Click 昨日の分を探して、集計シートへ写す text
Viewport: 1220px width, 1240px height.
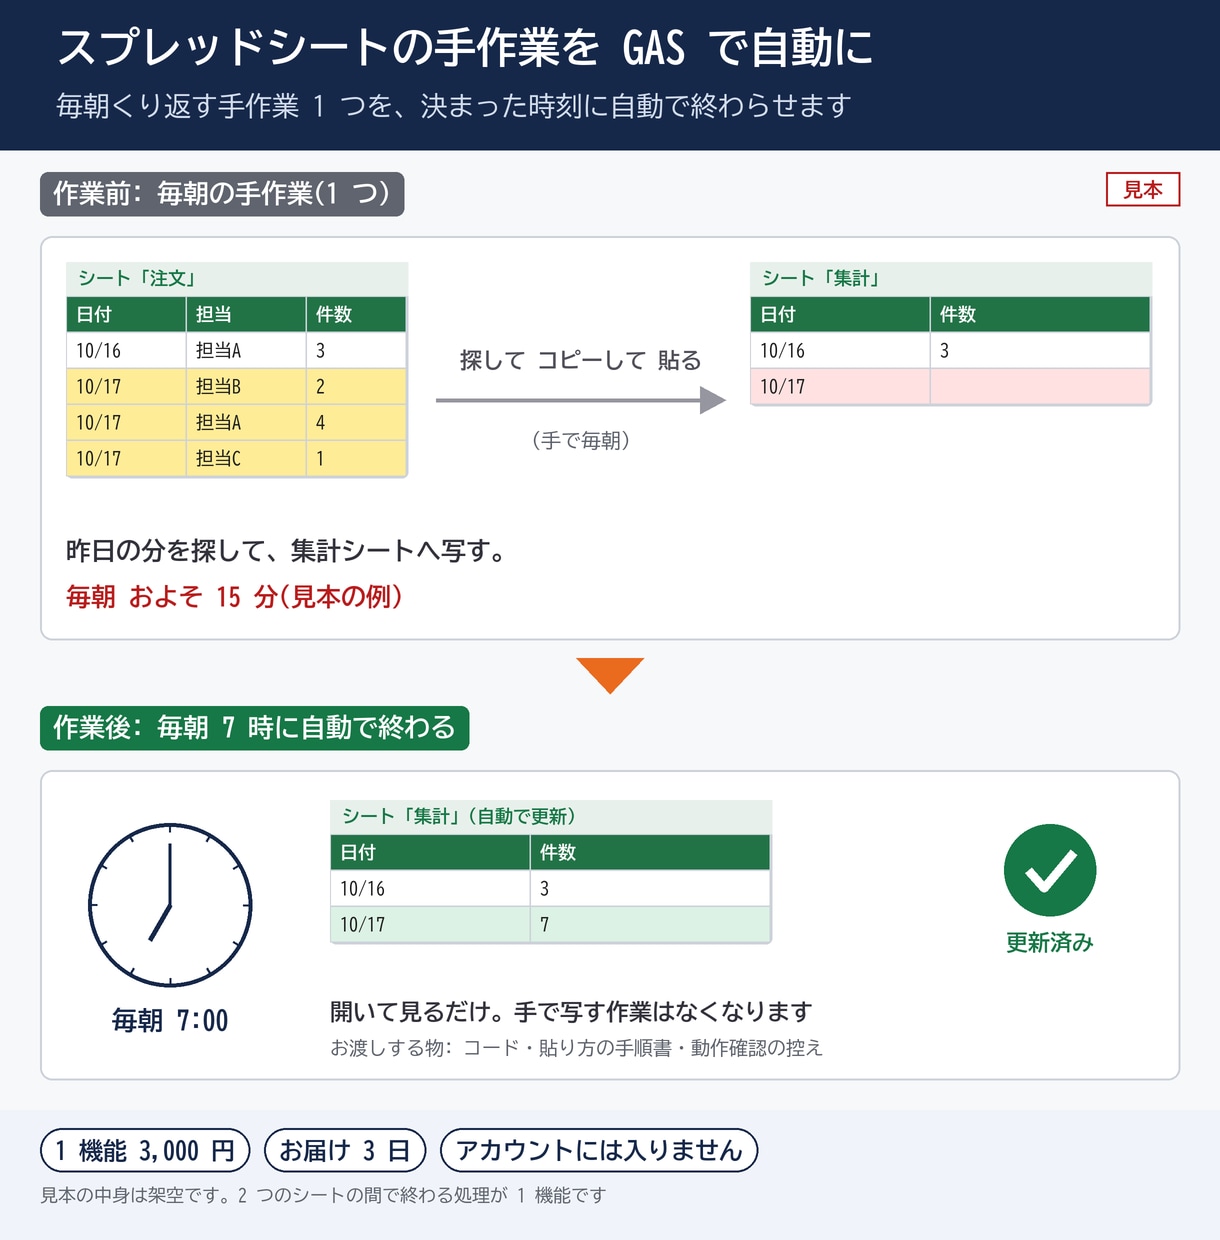click(x=286, y=551)
